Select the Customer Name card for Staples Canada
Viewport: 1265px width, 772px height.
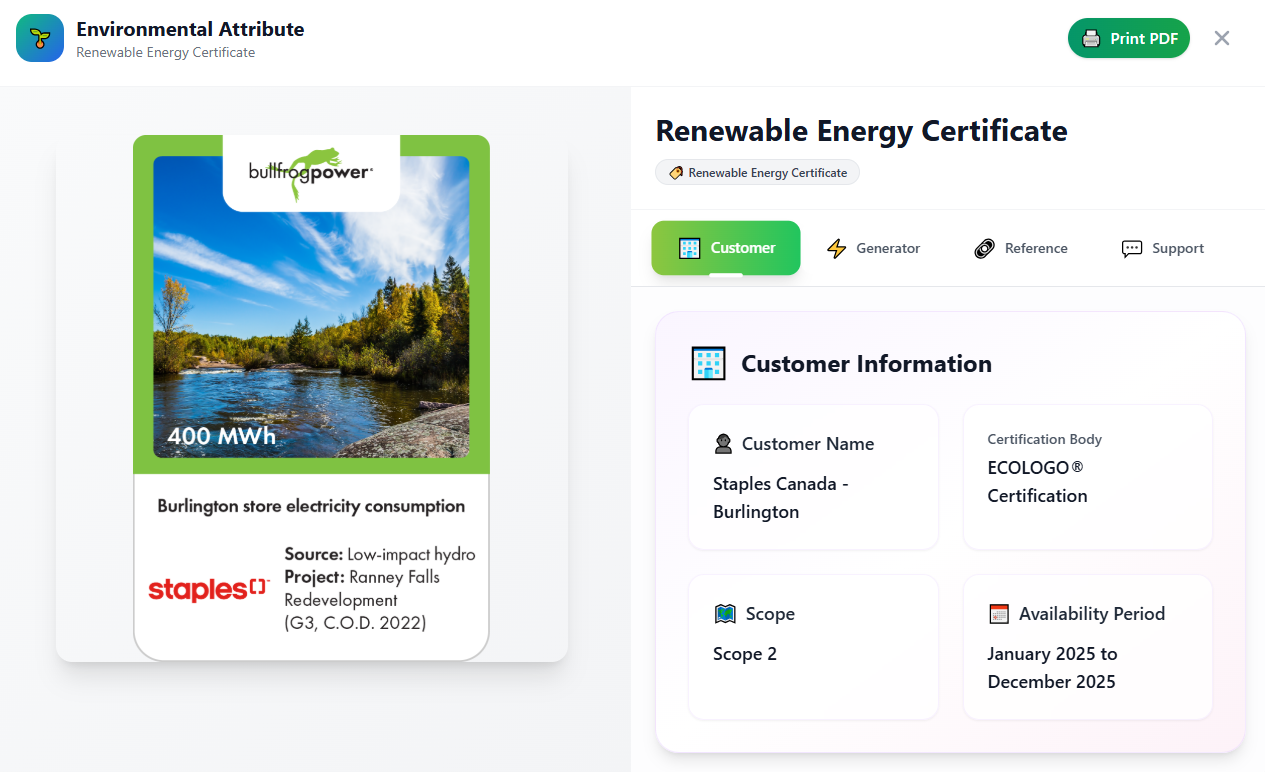coord(813,477)
